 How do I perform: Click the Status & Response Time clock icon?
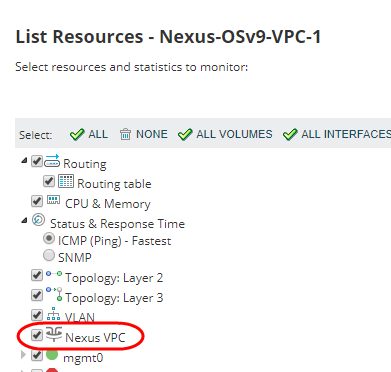[x=38, y=220]
